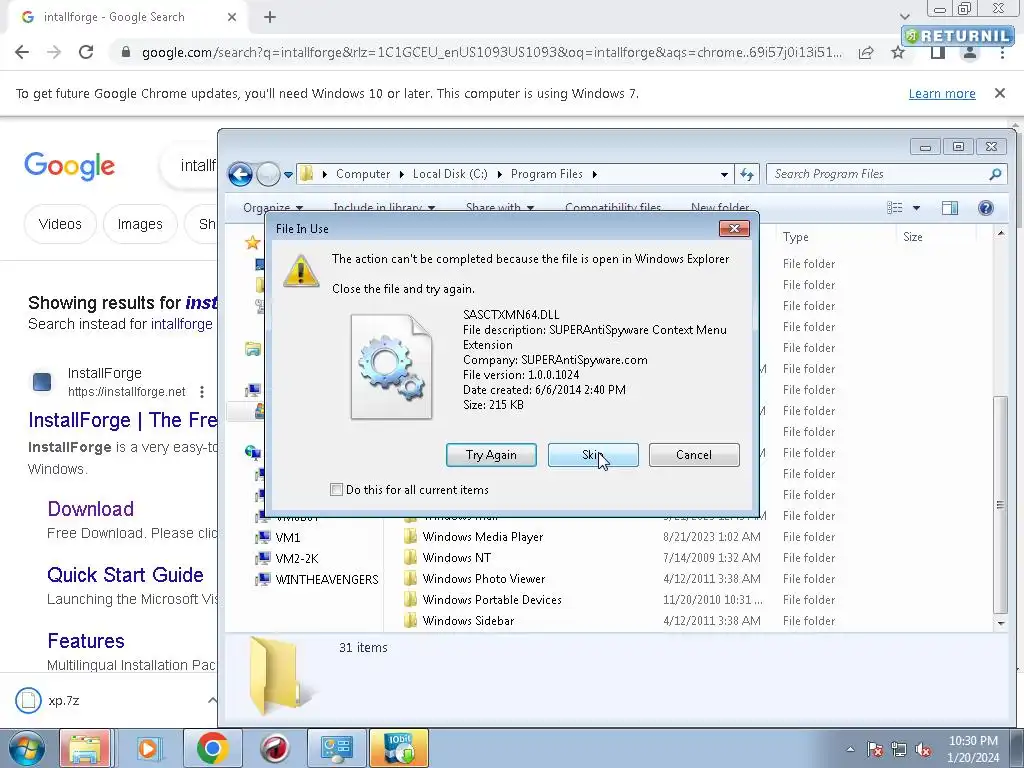
Task: Open Windows Media Player taskbar icon
Action: tap(149, 748)
